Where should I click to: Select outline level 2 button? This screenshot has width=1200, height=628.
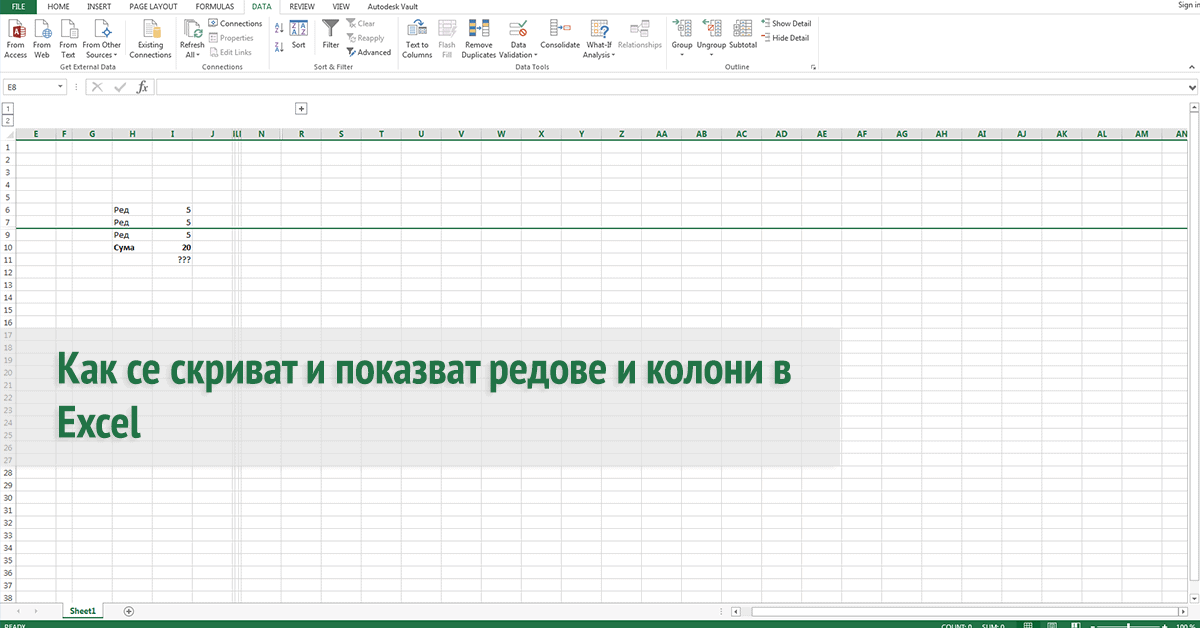[x=7, y=120]
